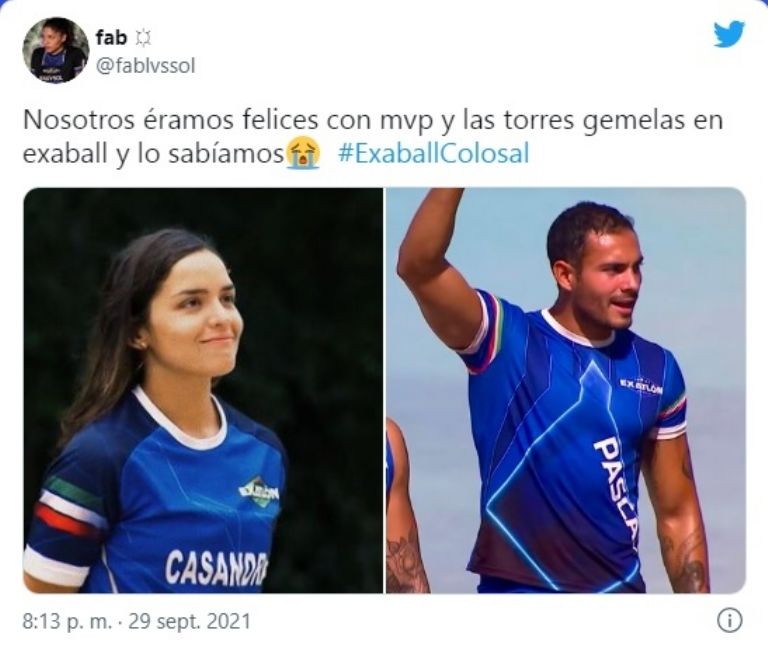Click the crying face emoji in the tweet
768x647 pixels.
tap(304, 153)
